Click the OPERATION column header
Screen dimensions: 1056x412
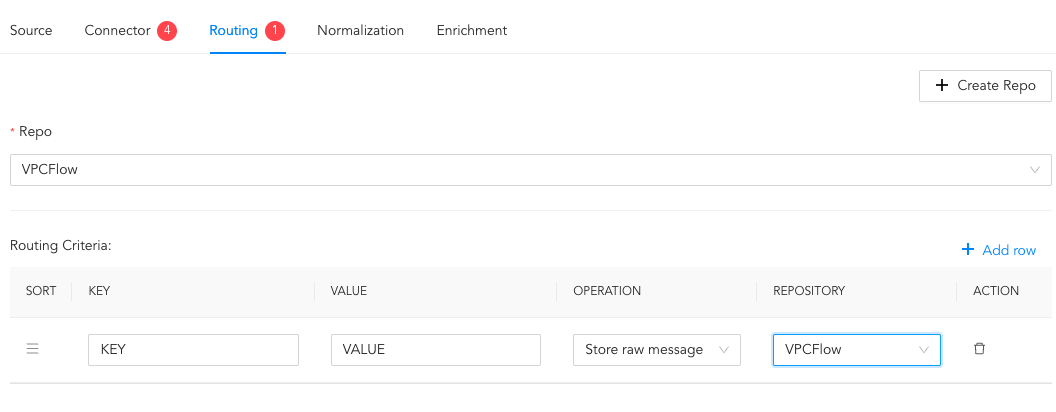(x=606, y=291)
